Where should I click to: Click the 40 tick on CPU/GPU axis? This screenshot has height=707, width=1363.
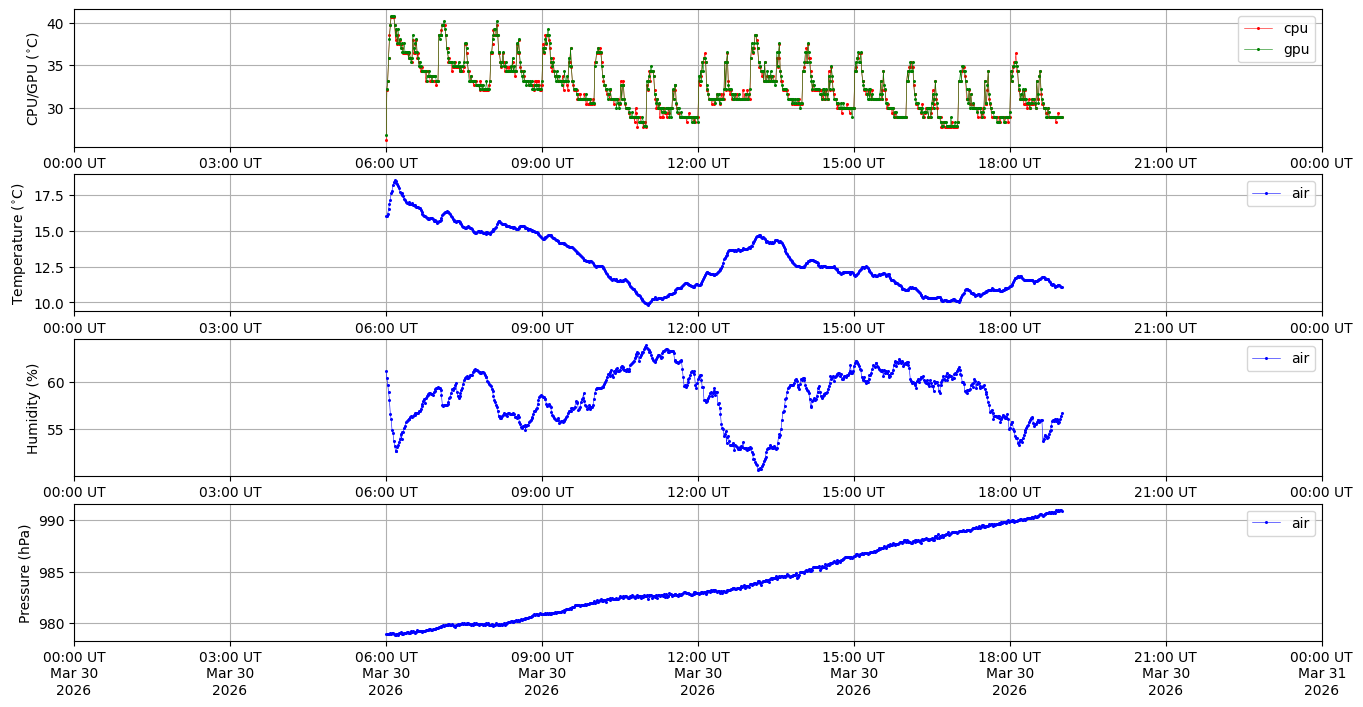pos(56,23)
